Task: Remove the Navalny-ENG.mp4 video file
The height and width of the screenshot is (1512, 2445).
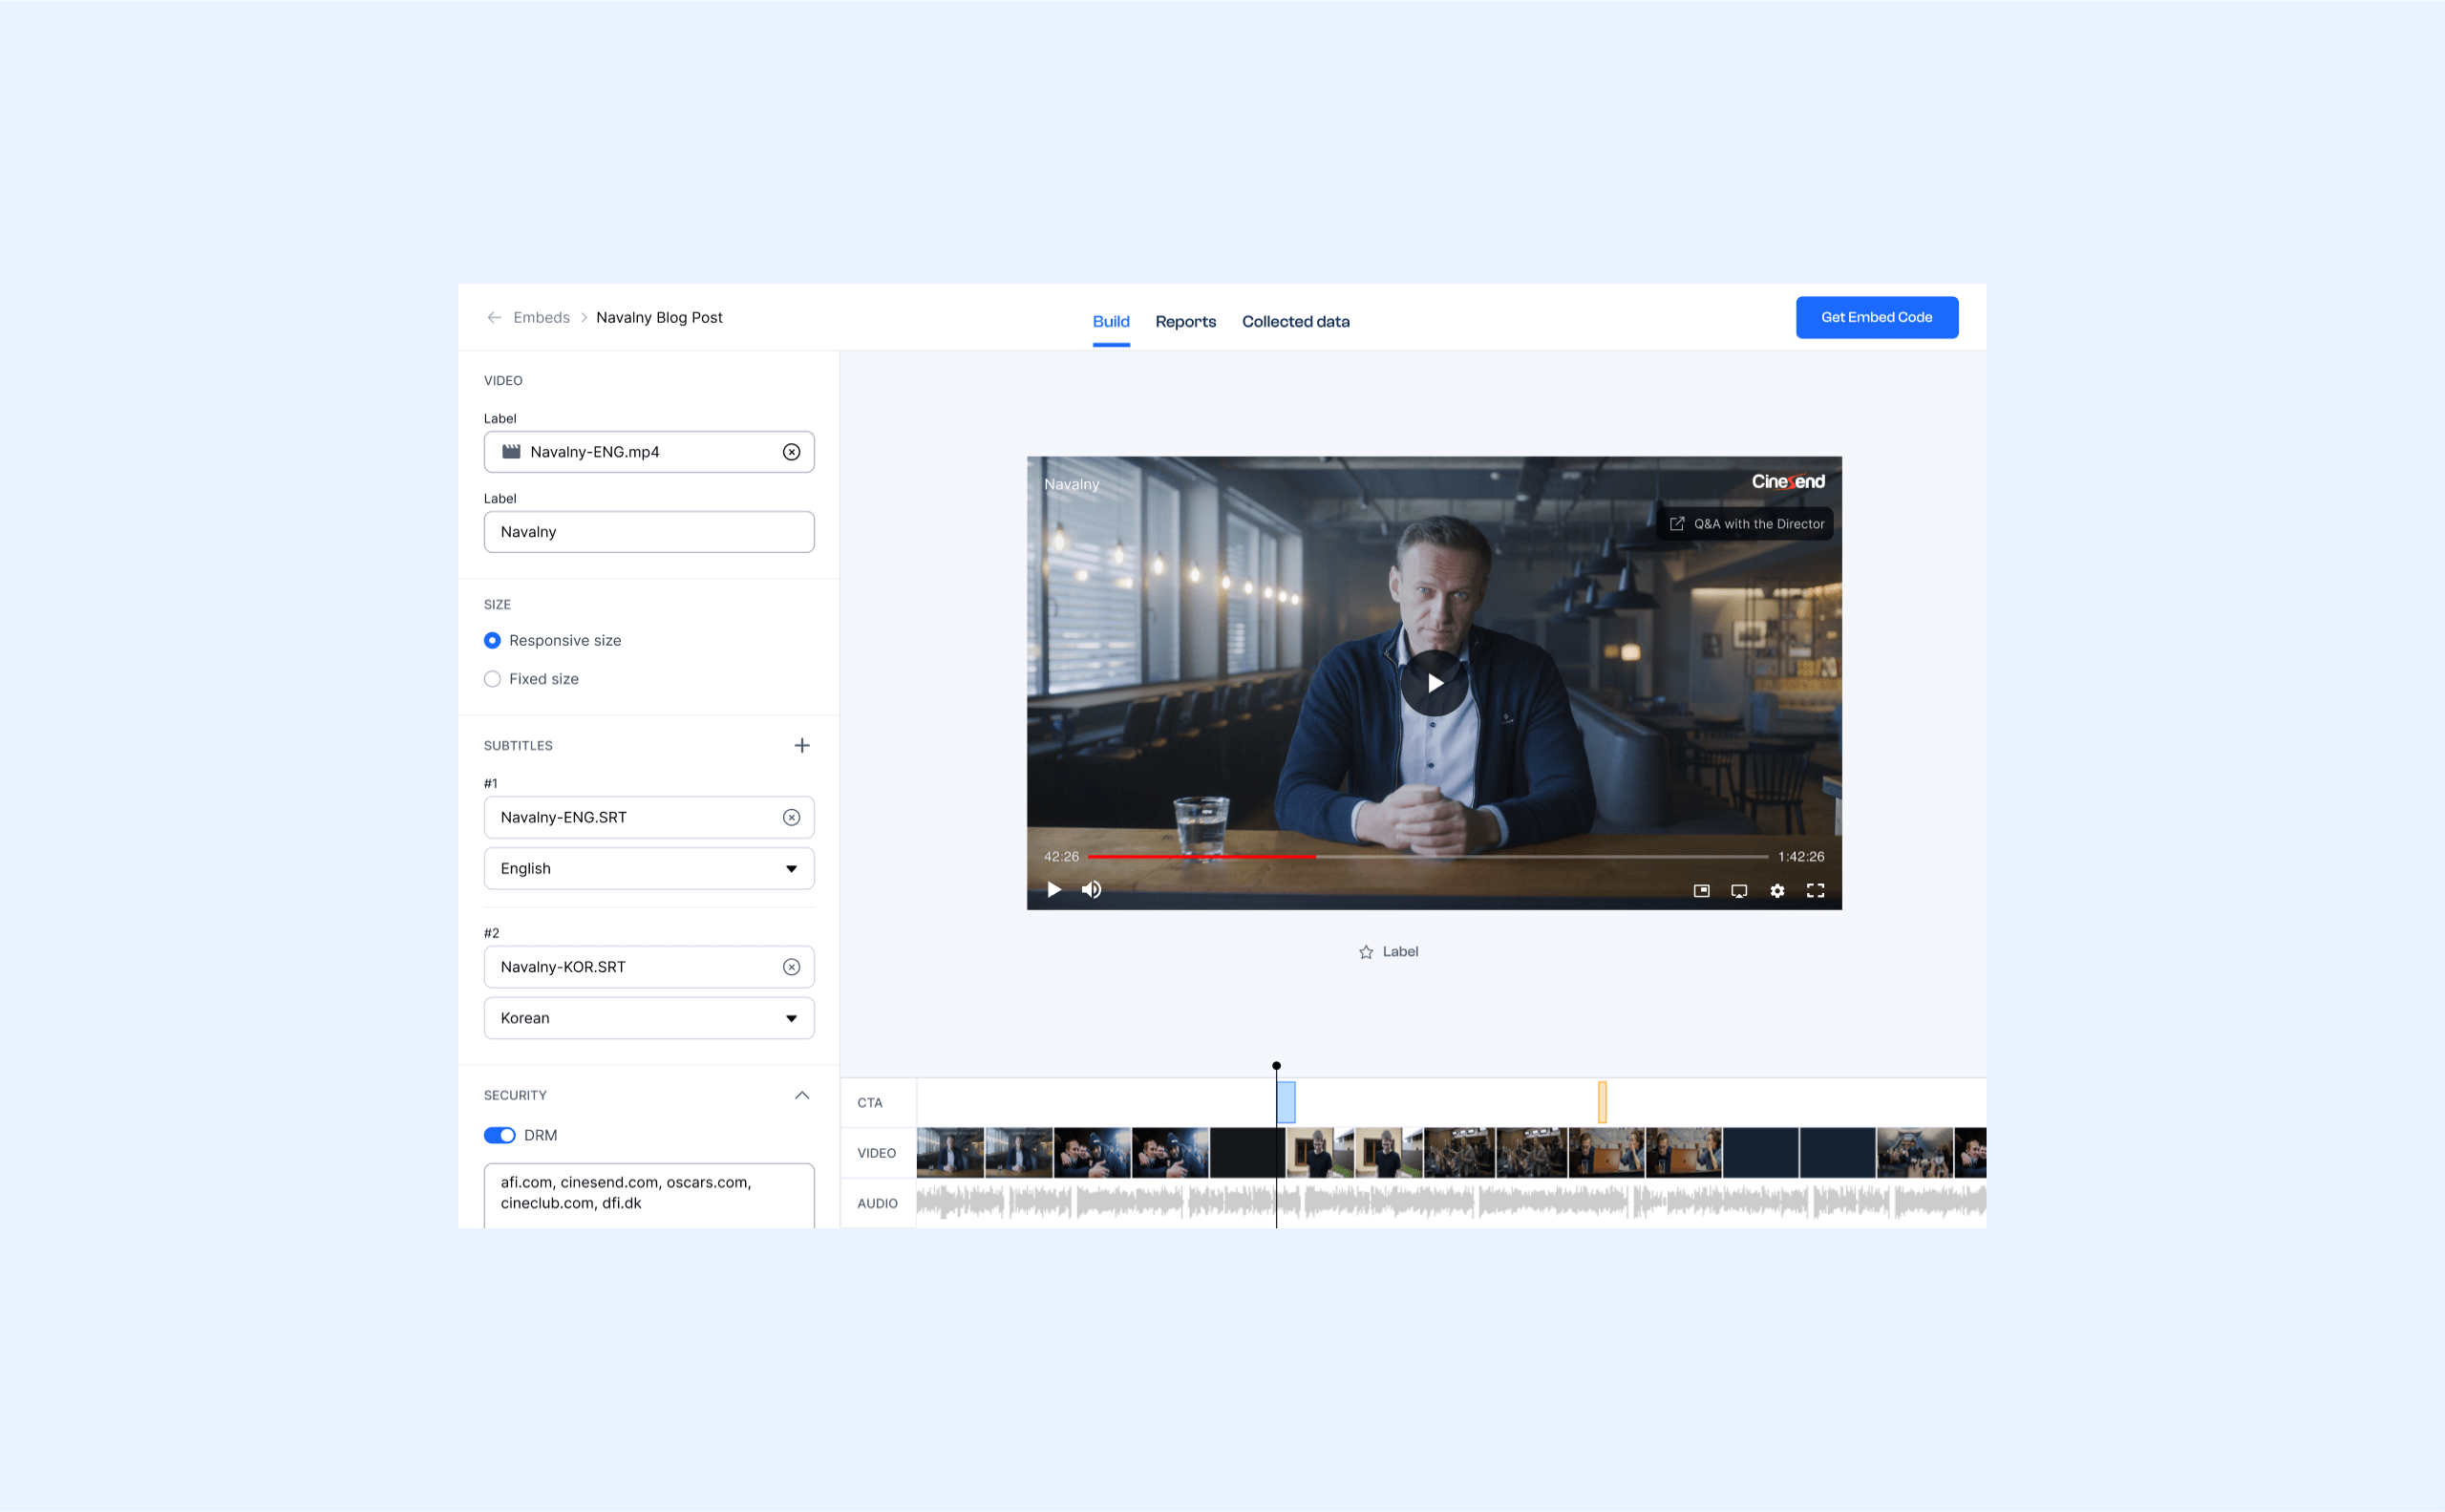Action: pos(791,452)
